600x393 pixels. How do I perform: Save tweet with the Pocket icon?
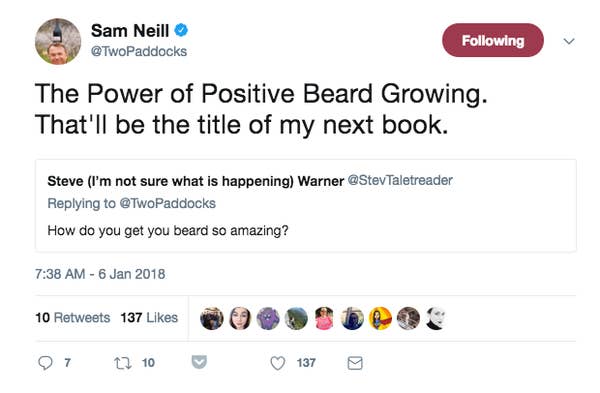(x=199, y=362)
